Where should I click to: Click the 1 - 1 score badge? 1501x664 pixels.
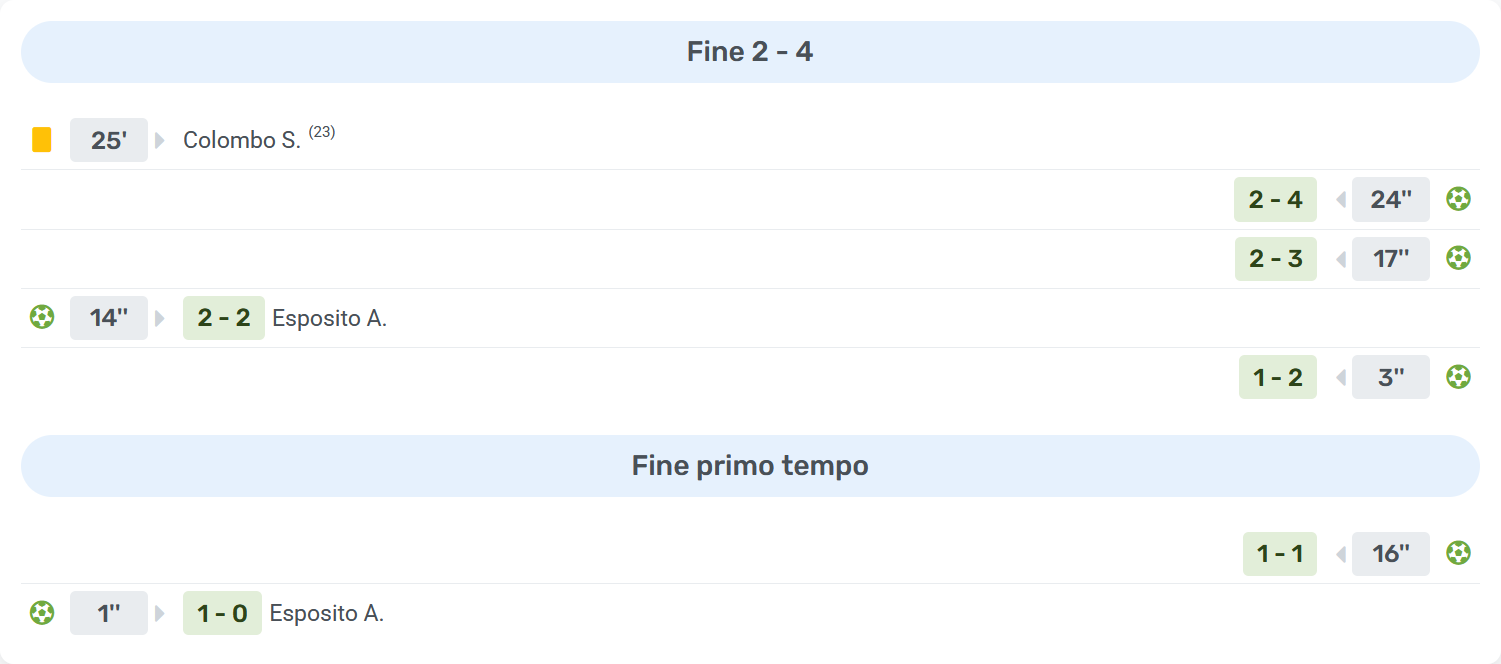pyautogui.click(x=1279, y=553)
